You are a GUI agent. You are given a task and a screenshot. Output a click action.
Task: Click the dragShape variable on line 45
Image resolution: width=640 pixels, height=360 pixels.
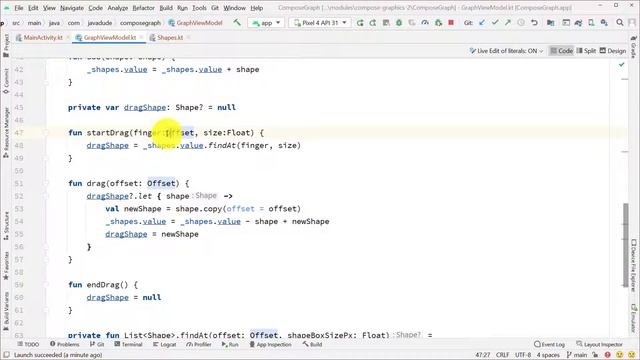[x=145, y=107]
